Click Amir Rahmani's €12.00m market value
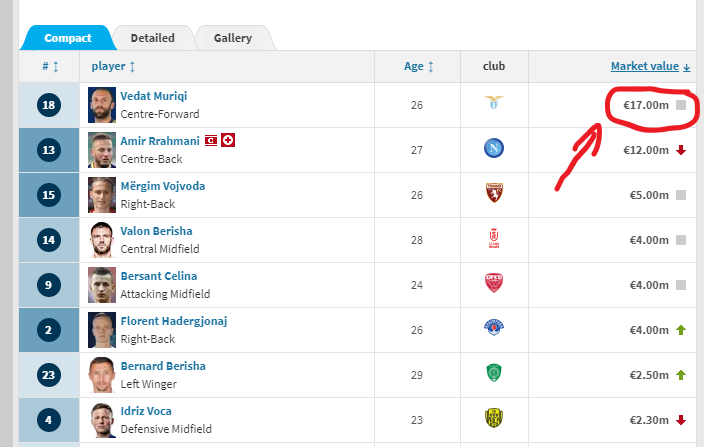This screenshot has height=447, width=704. coord(645,150)
